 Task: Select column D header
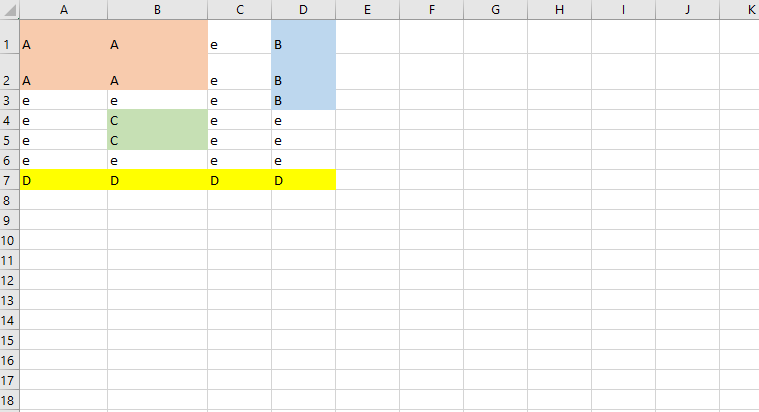click(x=304, y=10)
